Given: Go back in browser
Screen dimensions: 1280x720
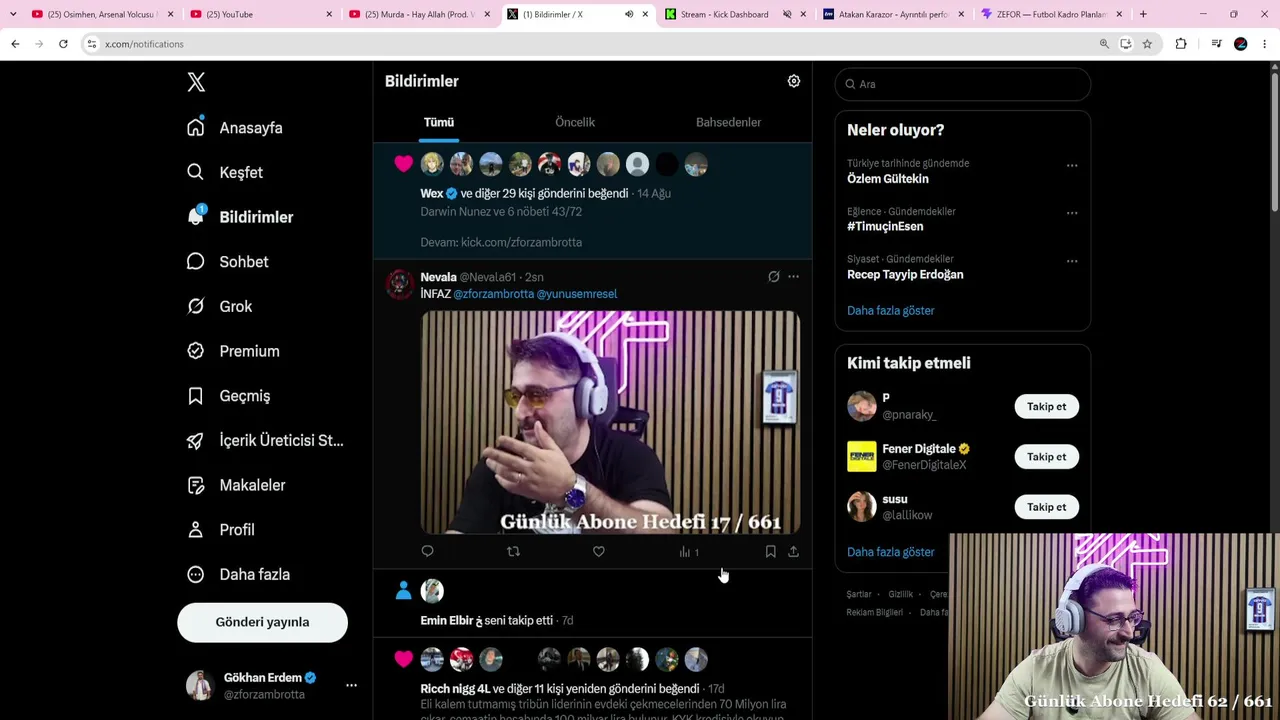Looking at the screenshot, I should click(x=15, y=44).
